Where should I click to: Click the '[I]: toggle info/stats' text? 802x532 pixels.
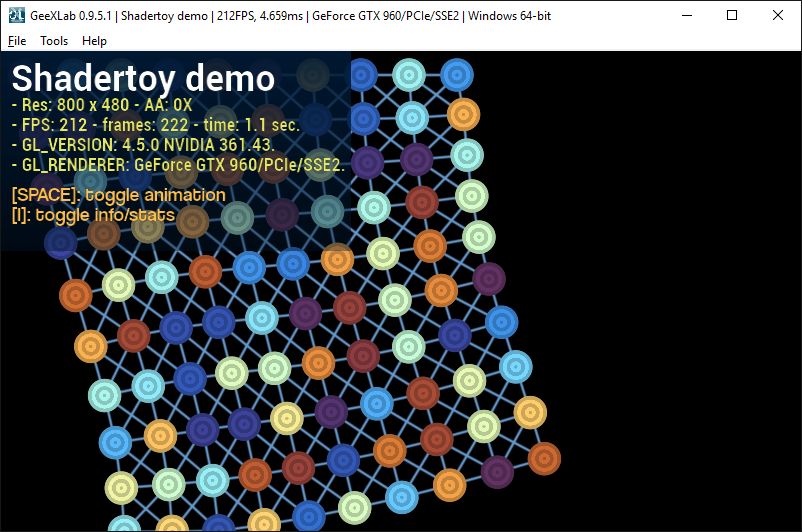pos(93,215)
